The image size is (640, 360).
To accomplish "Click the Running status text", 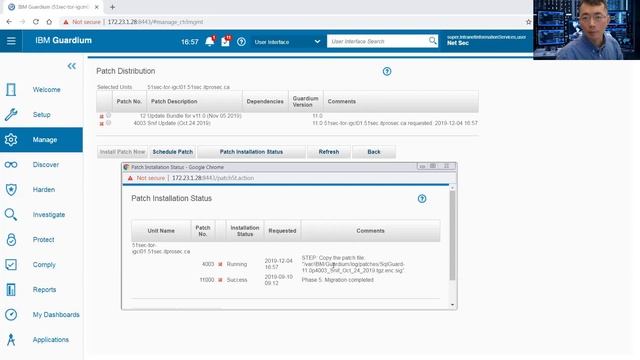I will [x=237, y=264].
